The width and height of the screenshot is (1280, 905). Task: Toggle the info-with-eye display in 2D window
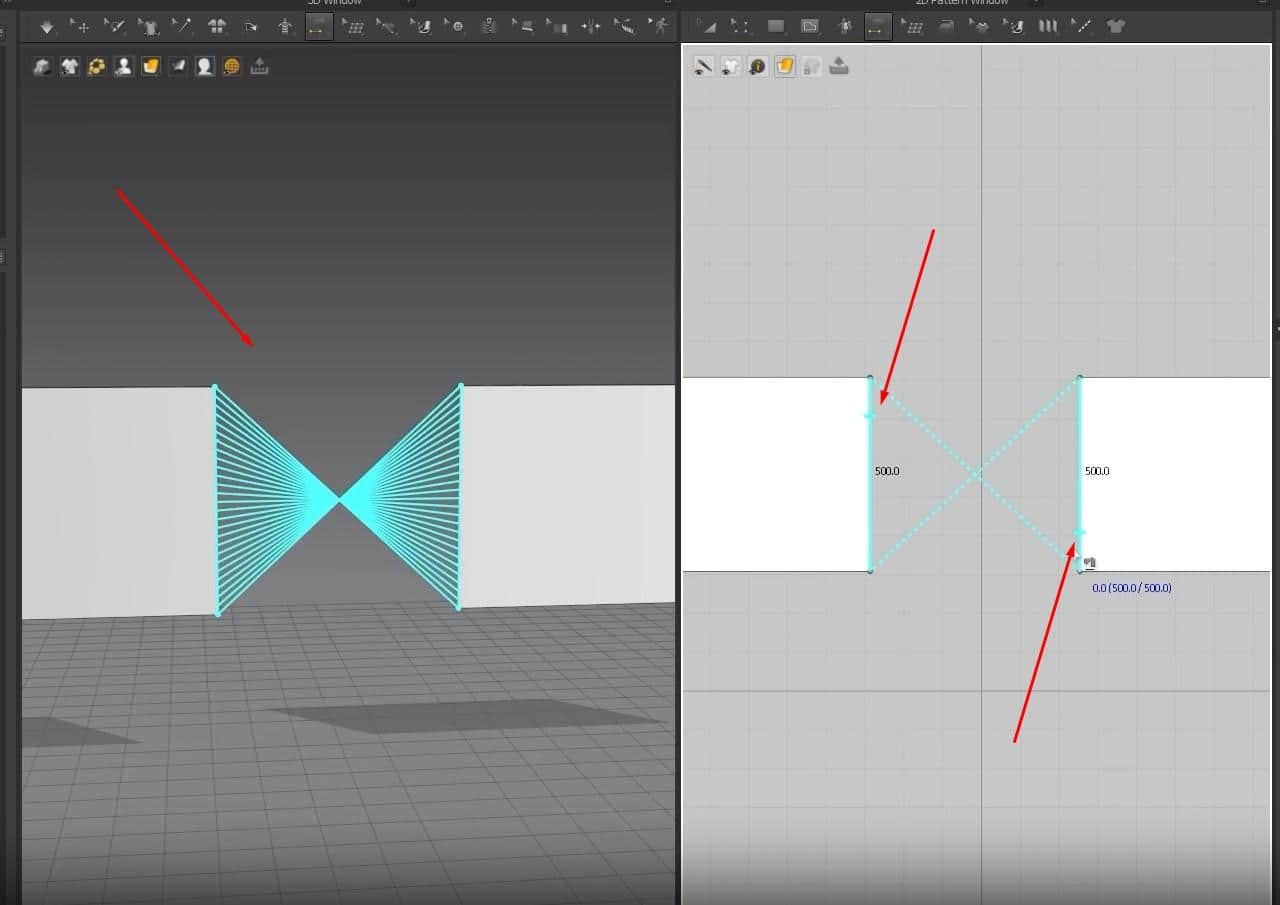[x=758, y=67]
